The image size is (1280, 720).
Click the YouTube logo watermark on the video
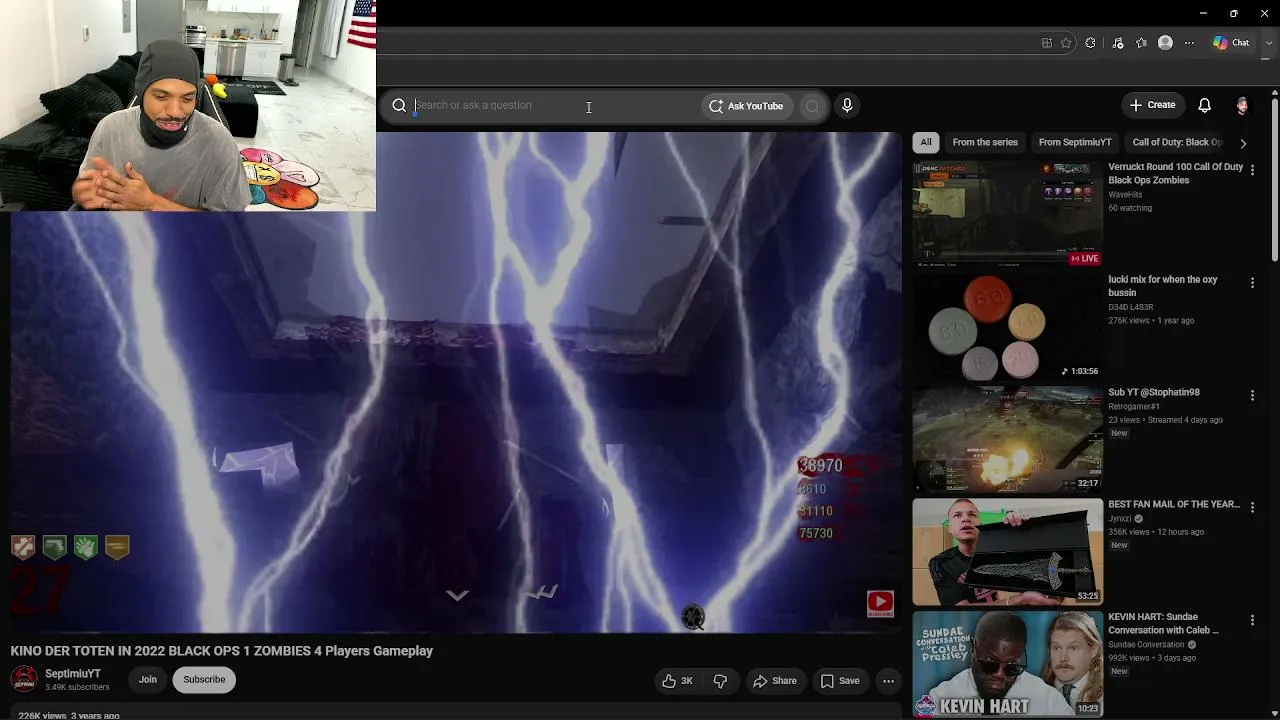[x=880, y=602]
